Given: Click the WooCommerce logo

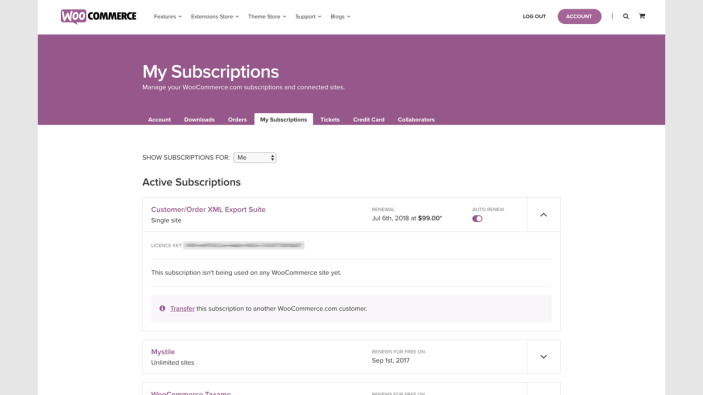Looking at the screenshot, I should [x=99, y=17].
